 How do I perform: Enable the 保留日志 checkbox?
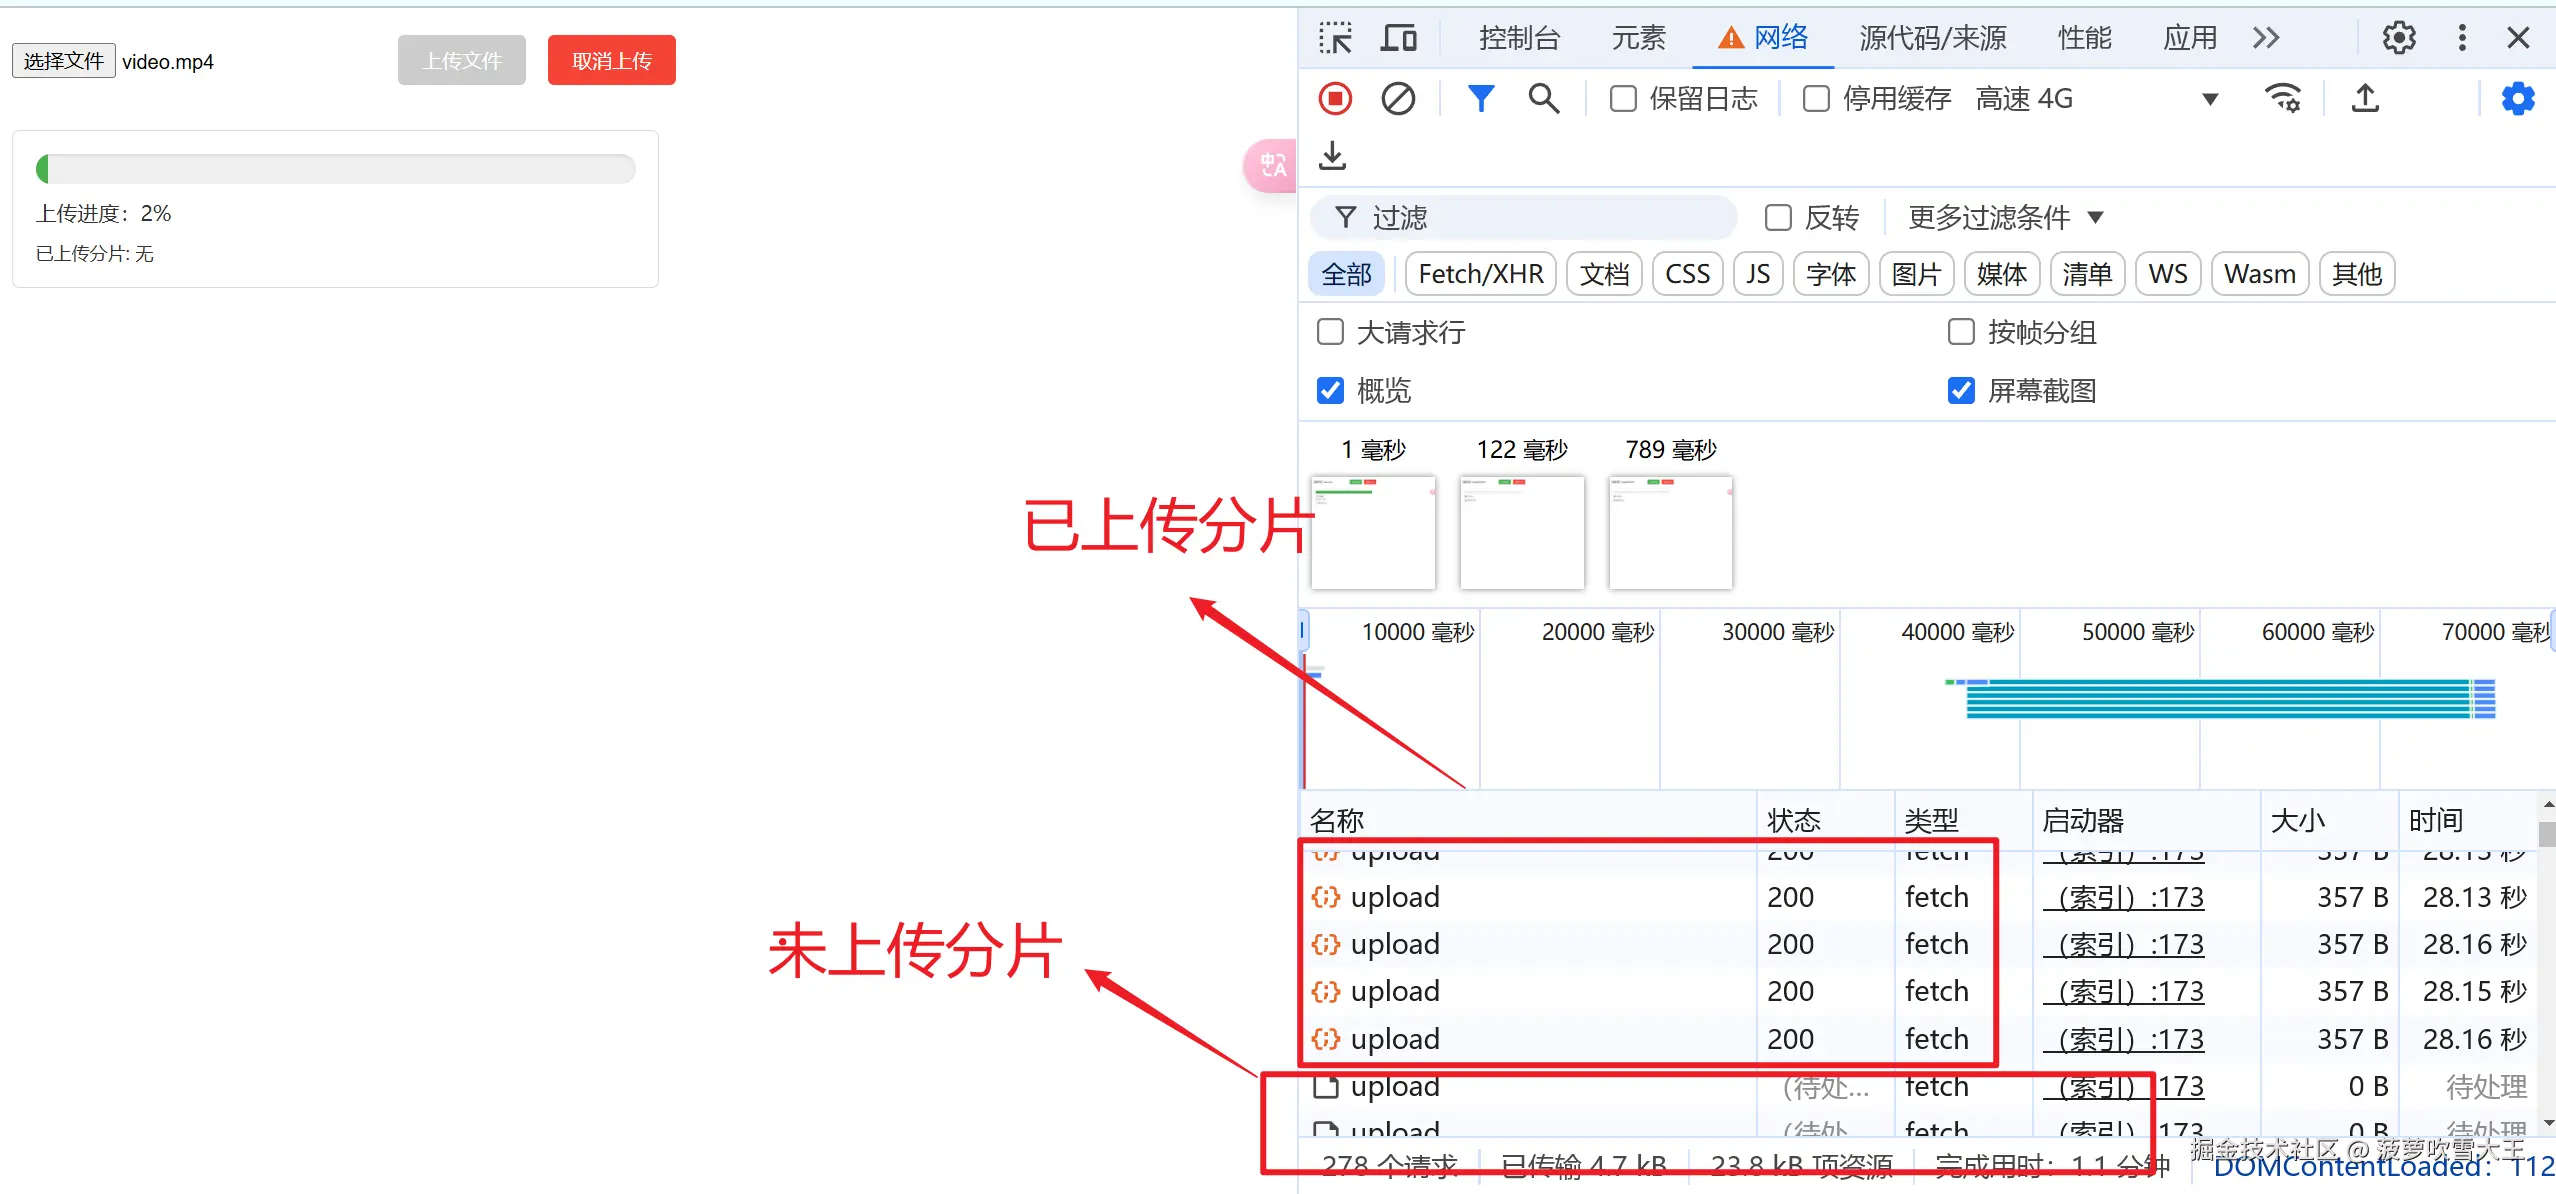click(1622, 98)
